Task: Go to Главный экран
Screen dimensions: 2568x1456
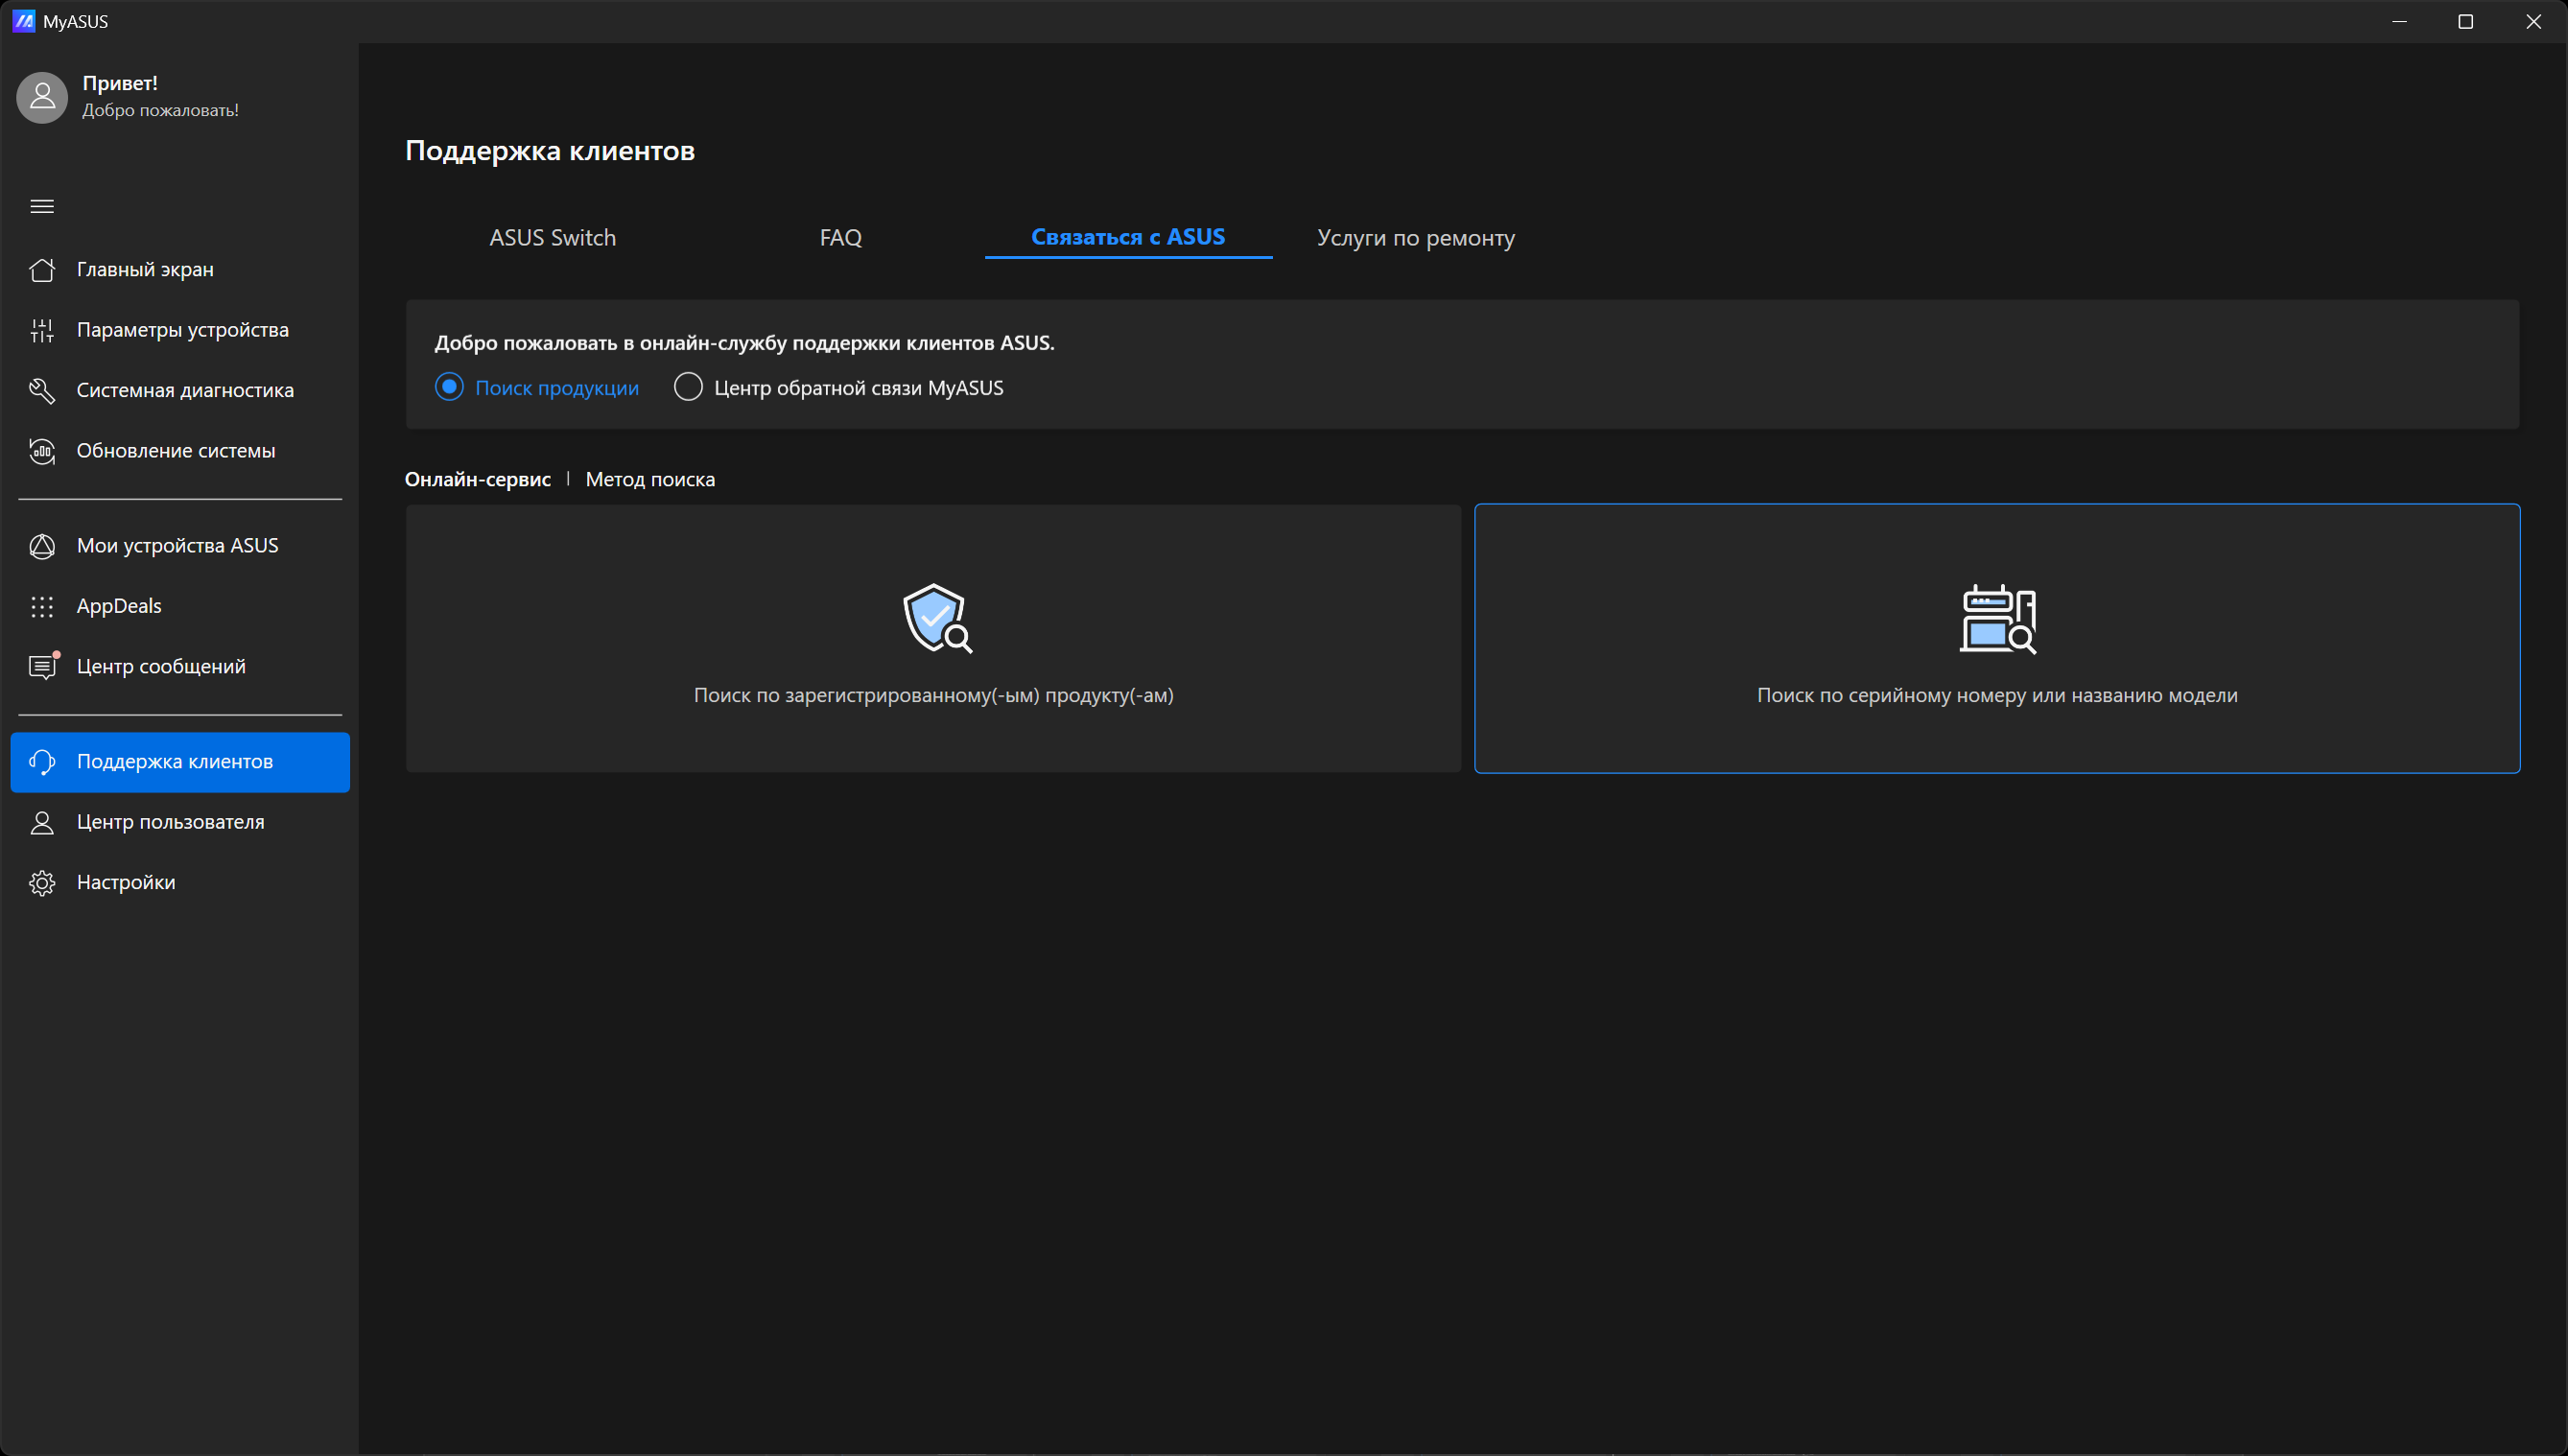Action: click(180, 270)
